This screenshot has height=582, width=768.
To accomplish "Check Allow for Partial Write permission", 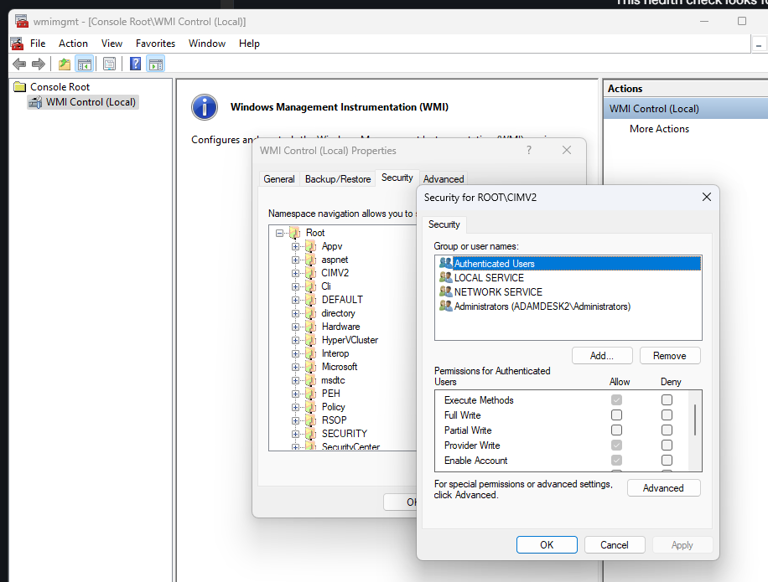I will (x=616, y=430).
